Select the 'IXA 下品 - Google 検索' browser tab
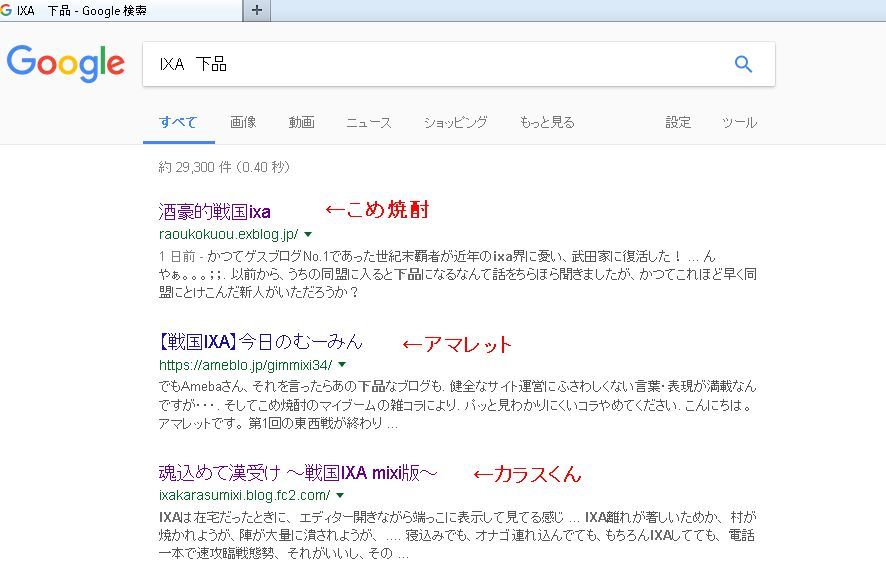 click(x=121, y=10)
